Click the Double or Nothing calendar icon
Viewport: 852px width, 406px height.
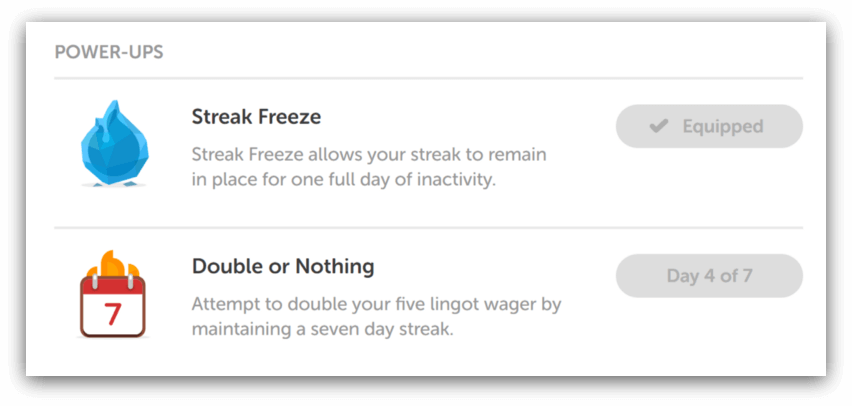click(x=112, y=294)
